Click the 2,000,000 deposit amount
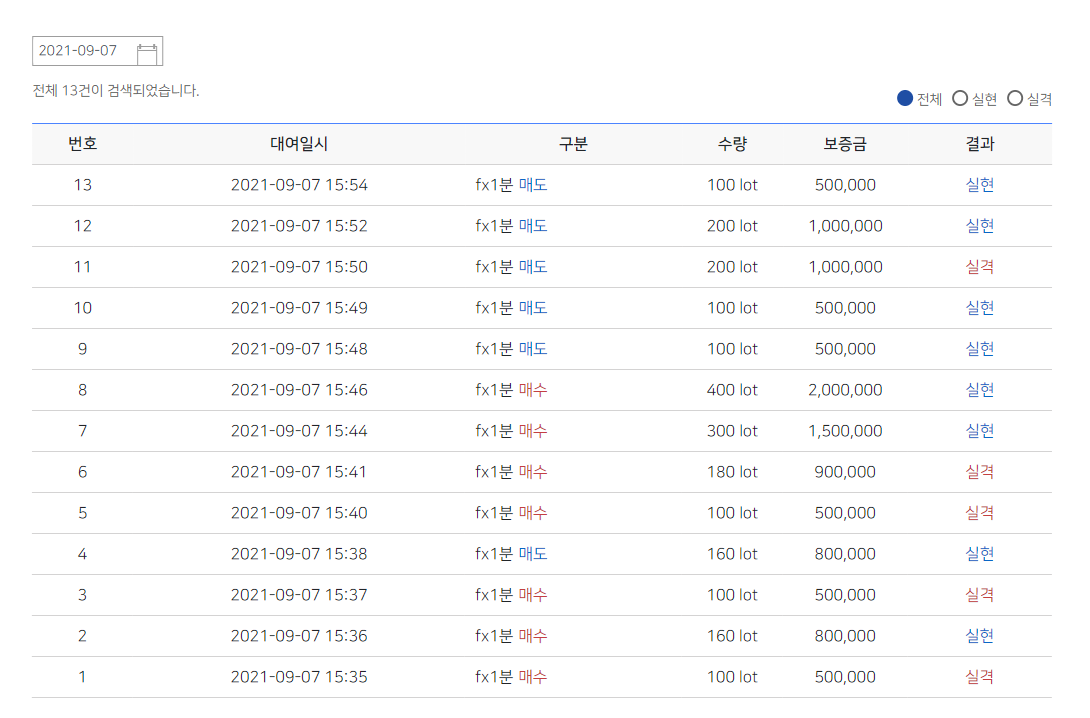 (x=845, y=390)
